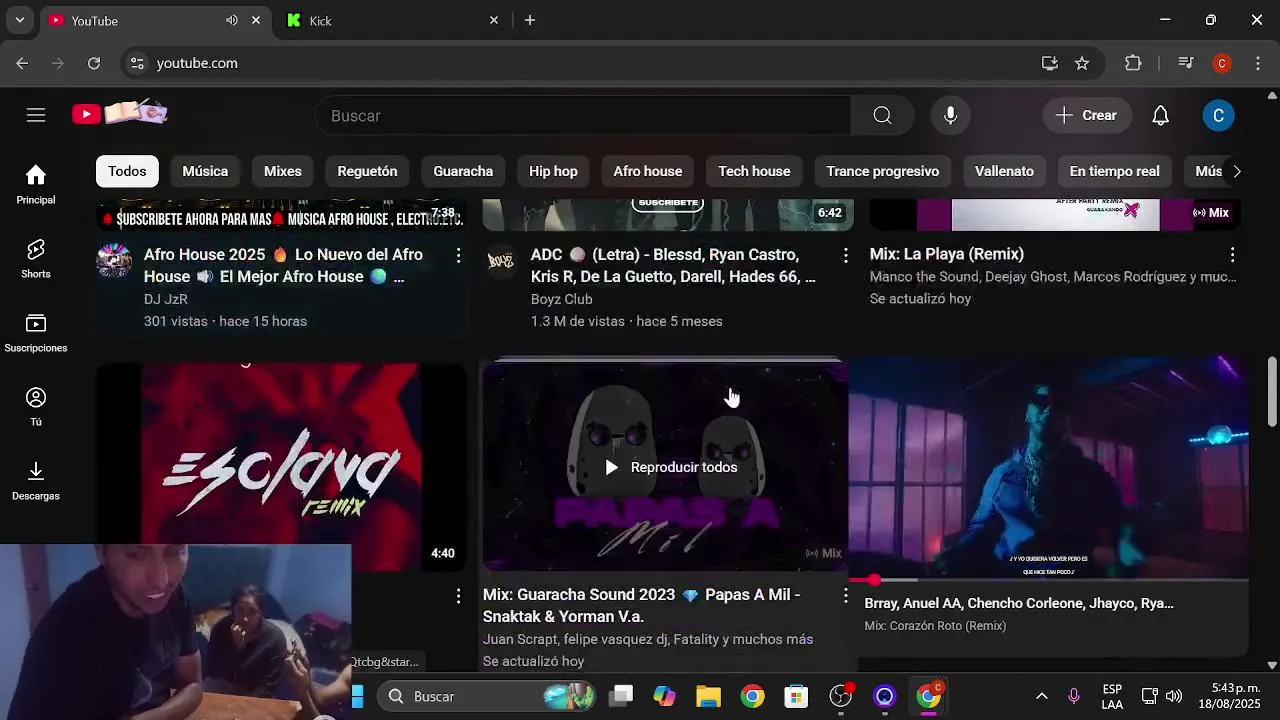Switch to the Kick browser tab
Screen dimensions: 1280x720
393,20
